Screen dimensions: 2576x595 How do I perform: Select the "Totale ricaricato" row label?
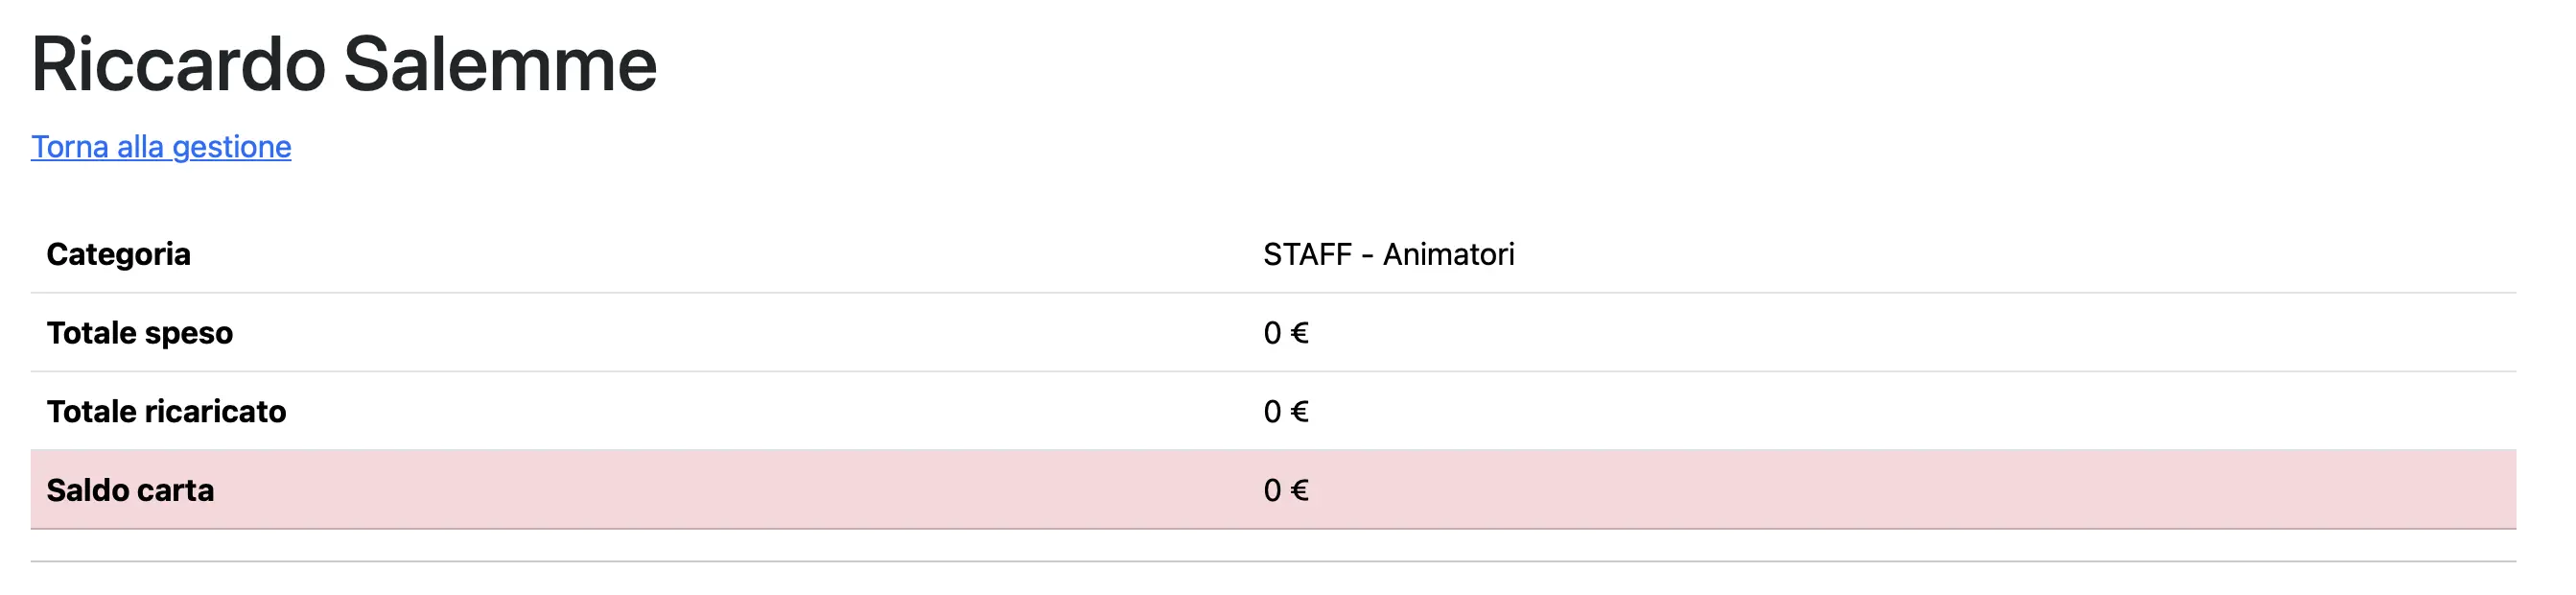(166, 411)
